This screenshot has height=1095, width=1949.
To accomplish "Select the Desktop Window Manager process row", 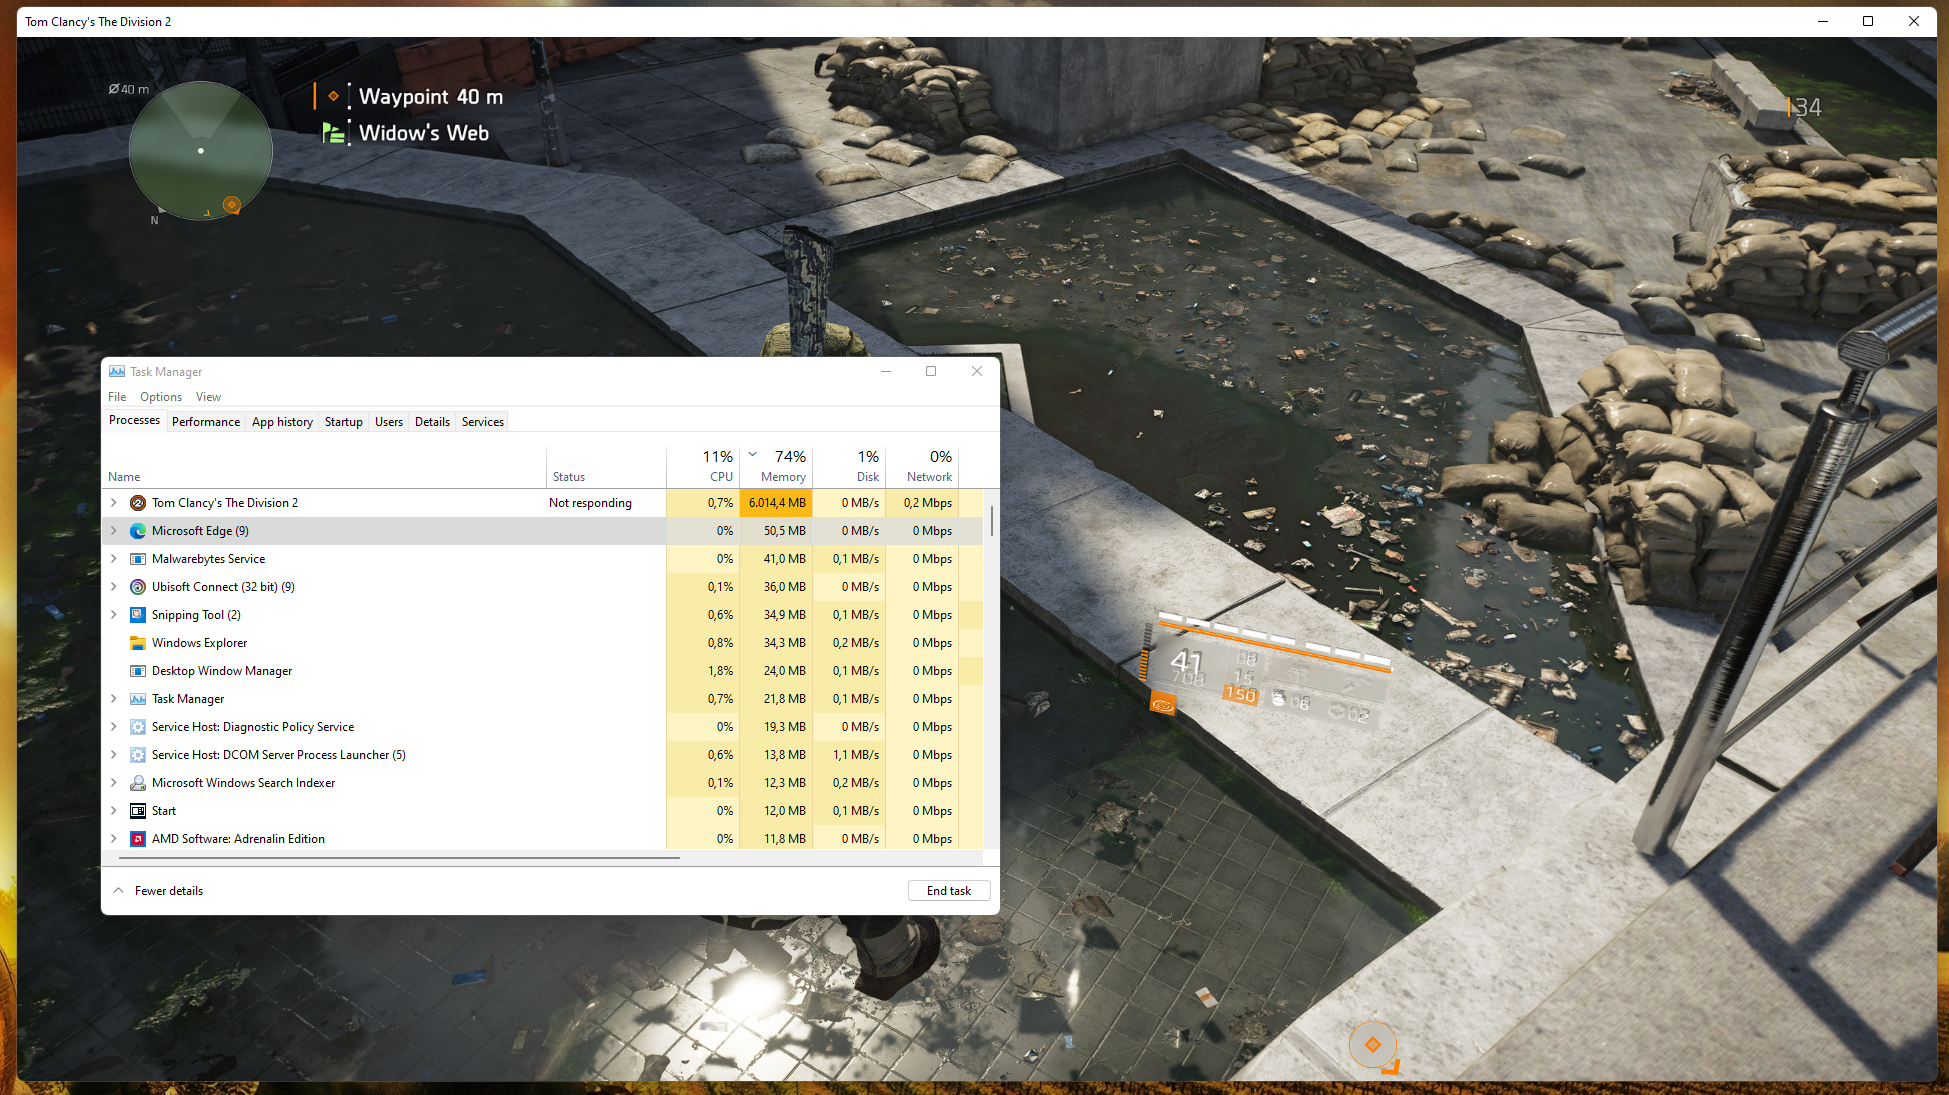I will coord(543,671).
